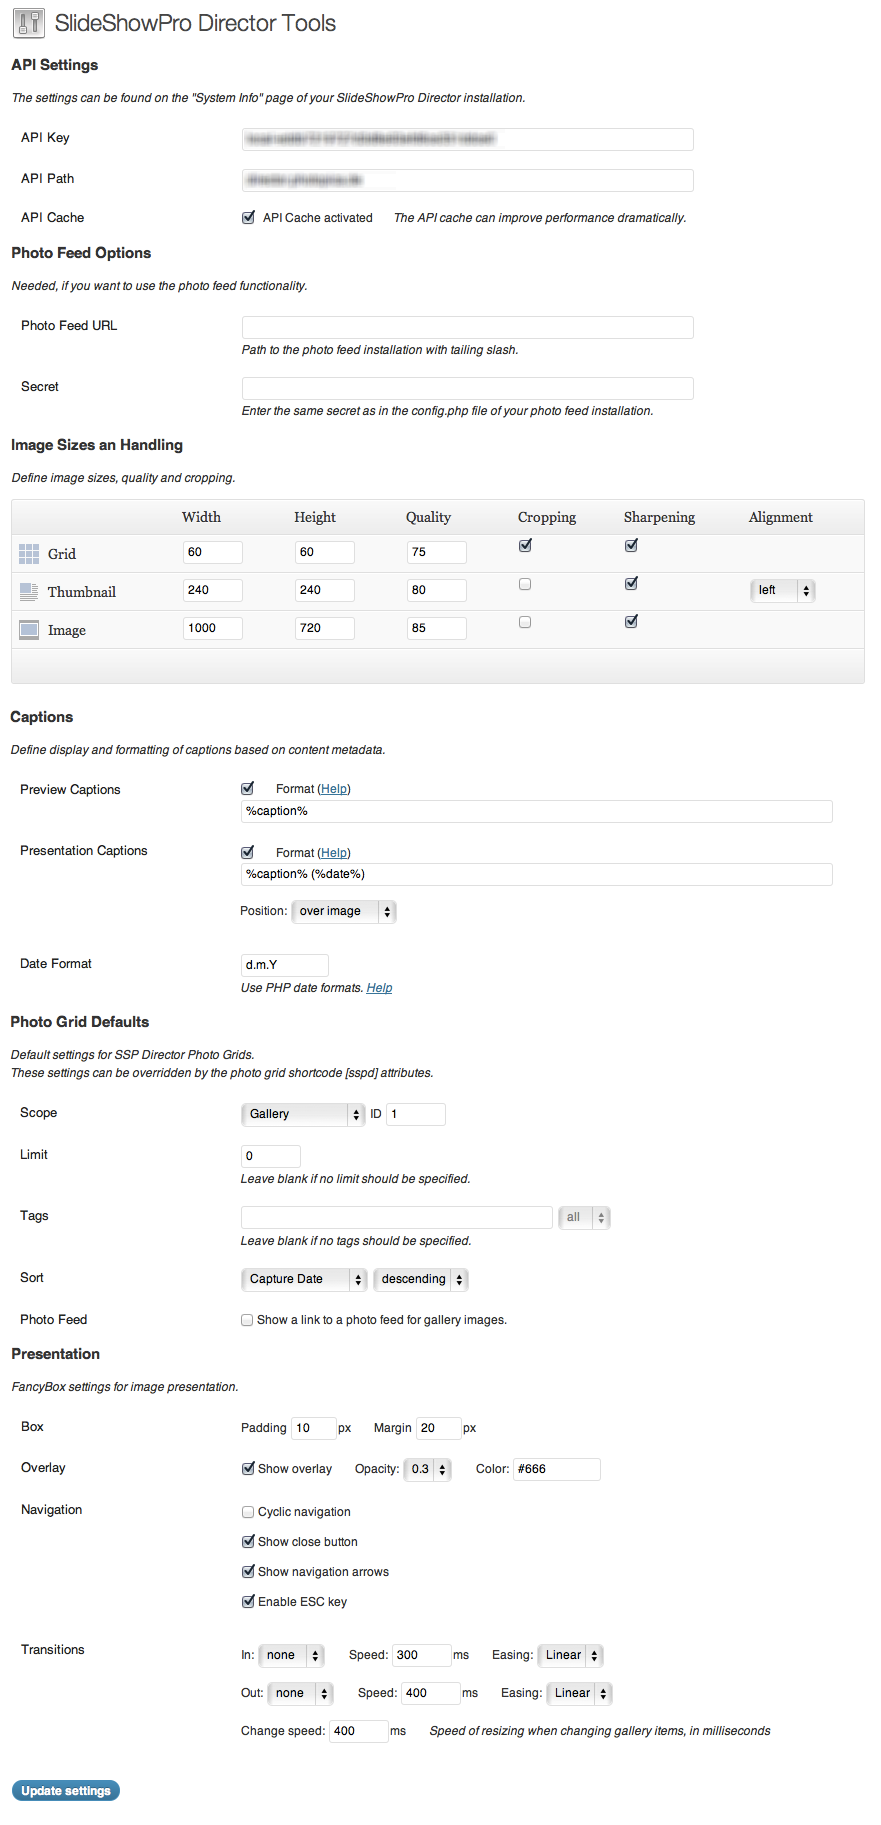Click the Grid Quality field
This screenshot has height=1825, width=881.
tap(437, 552)
